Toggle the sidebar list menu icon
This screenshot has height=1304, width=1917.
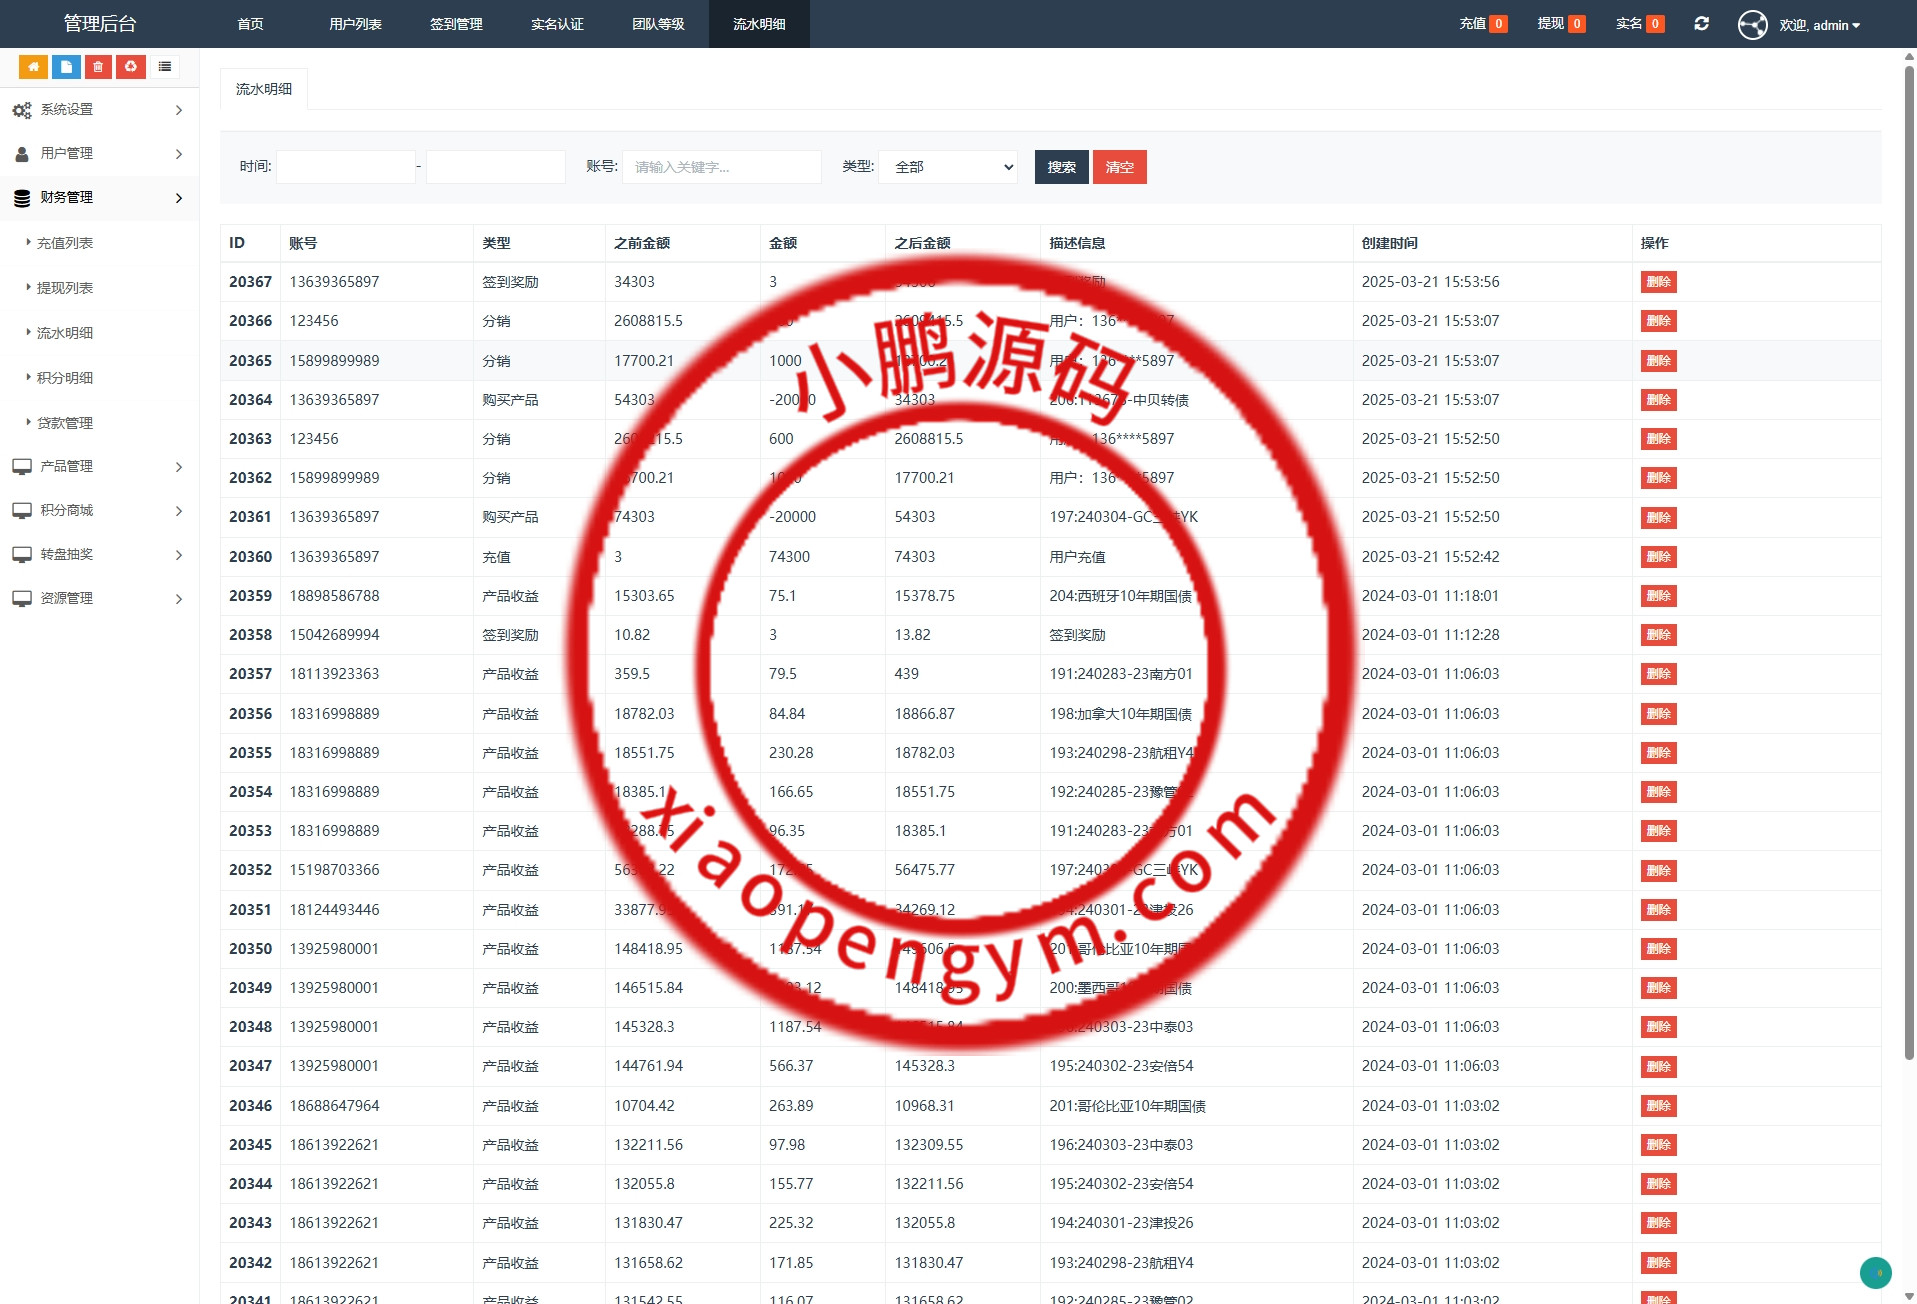coord(165,67)
